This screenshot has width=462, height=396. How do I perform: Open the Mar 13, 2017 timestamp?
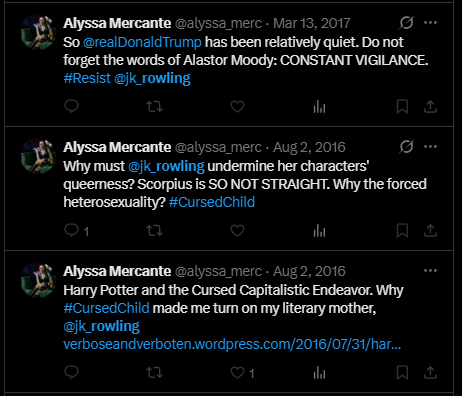[x=312, y=23]
